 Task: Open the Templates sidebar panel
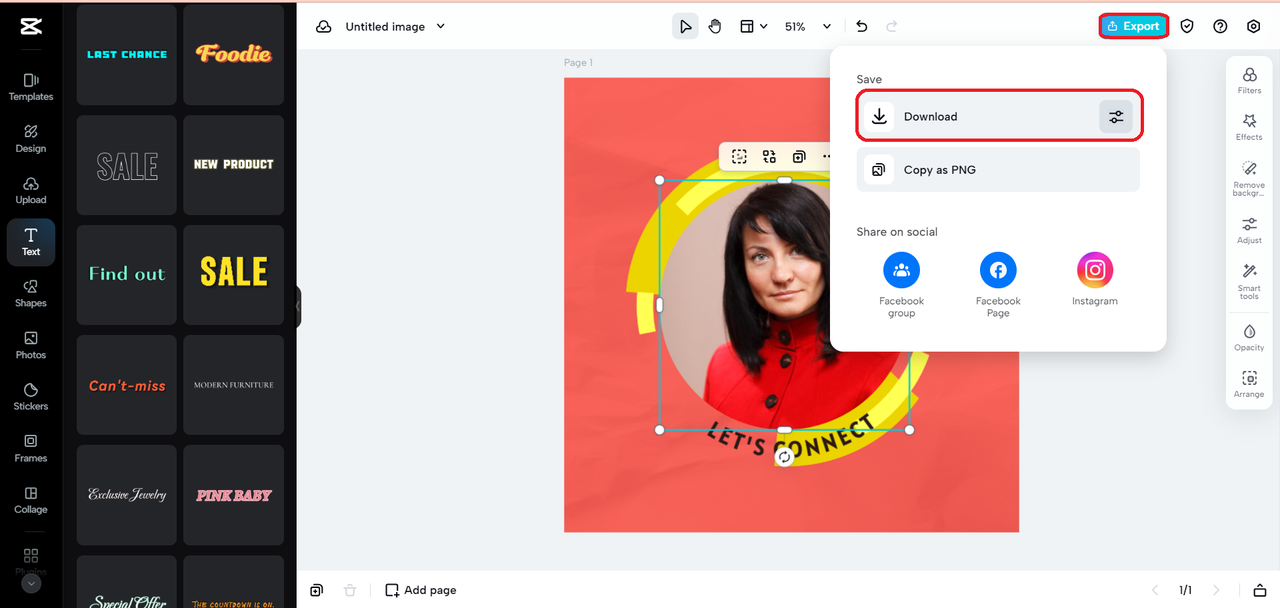tap(31, 87)
